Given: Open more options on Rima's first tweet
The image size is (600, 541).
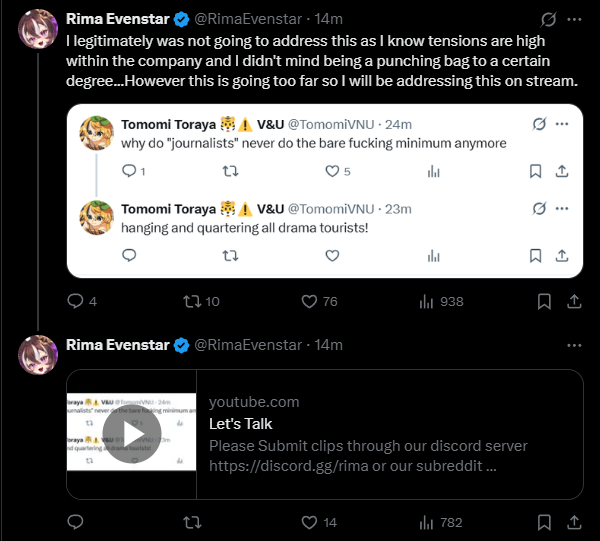Looking at the screenshot, I should coord(574,19).
